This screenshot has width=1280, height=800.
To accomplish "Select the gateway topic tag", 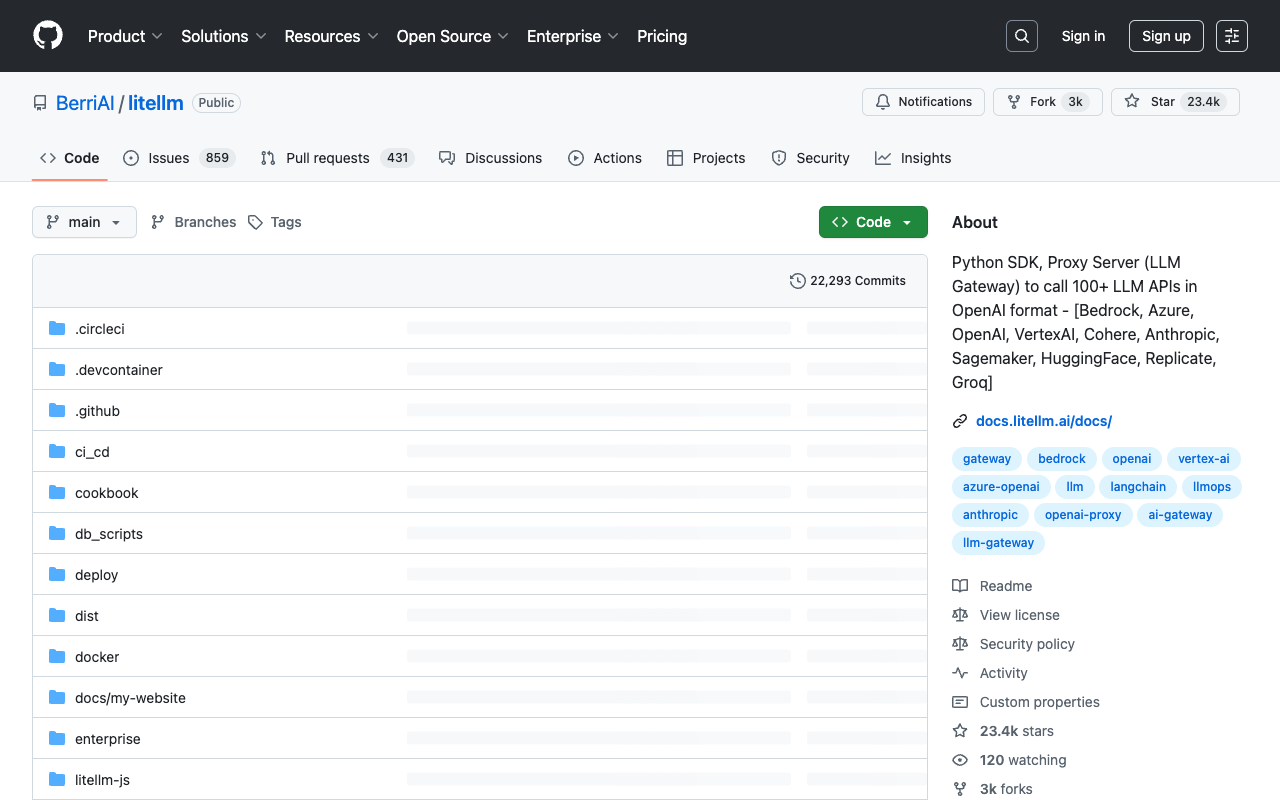I will pyautogui.click(x=987, y=459).
